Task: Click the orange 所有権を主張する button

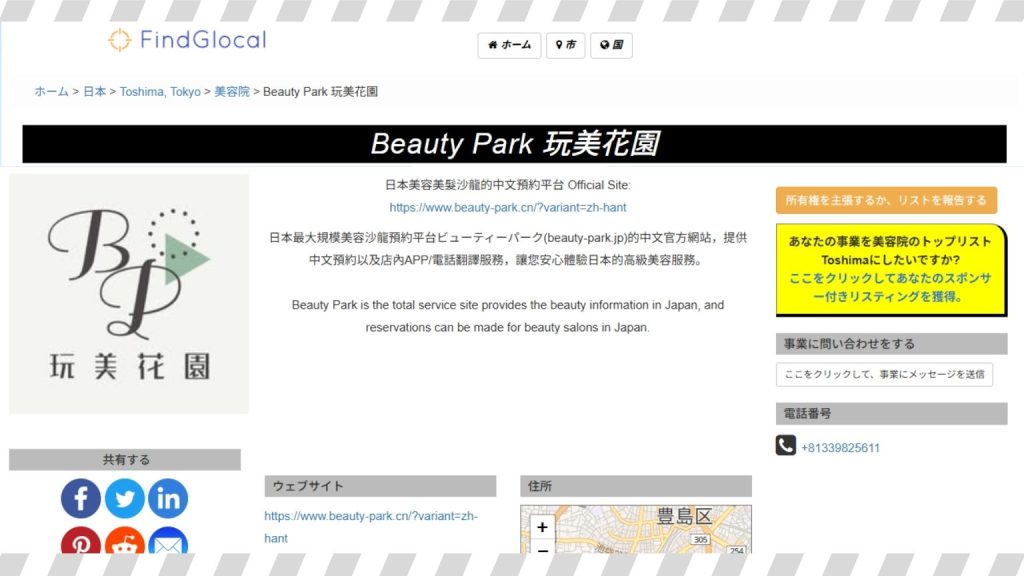Action: [886, 200]
